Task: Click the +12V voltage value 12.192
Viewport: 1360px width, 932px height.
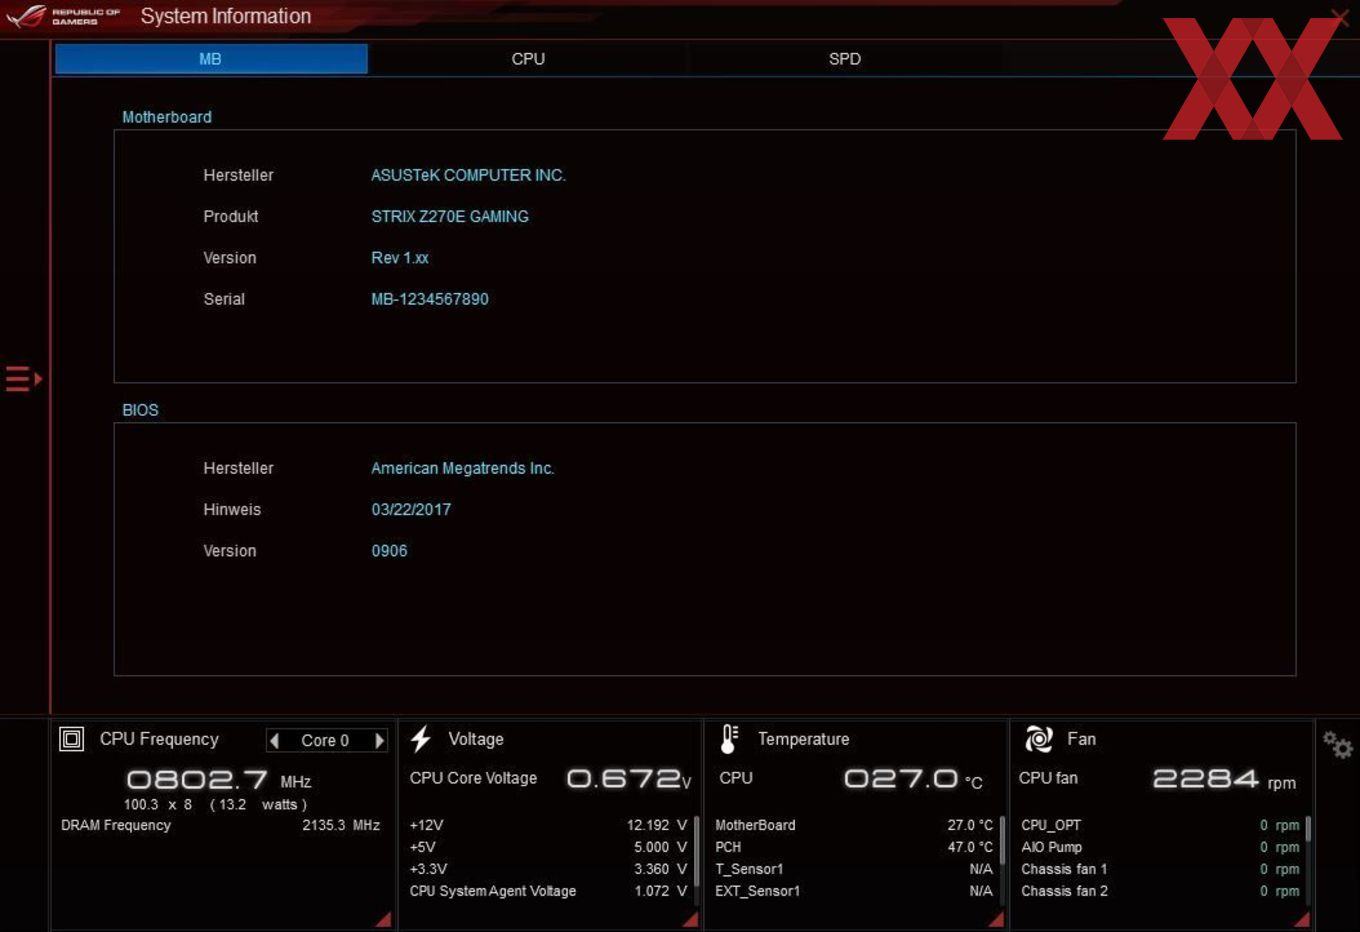Action: [x=657, y=825]
